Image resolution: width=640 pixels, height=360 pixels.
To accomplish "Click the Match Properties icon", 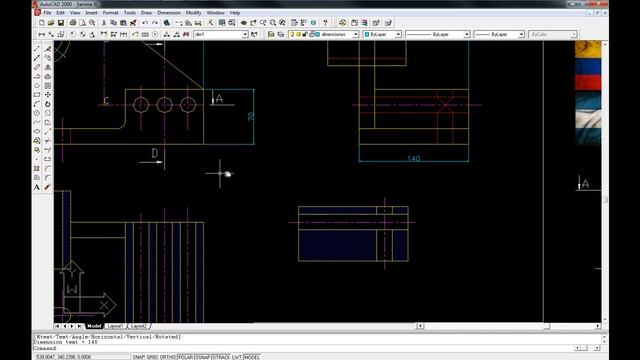I will coord(133,23).
